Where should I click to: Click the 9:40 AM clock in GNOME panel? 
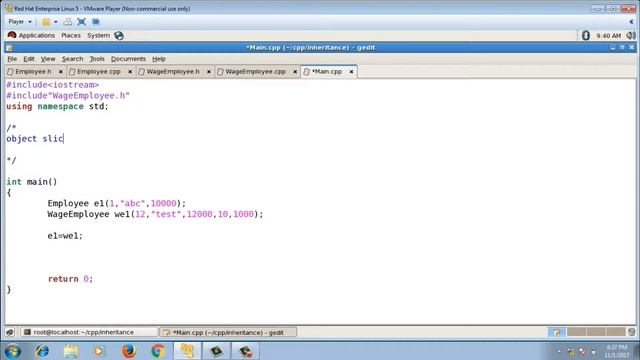click(608, 36)
